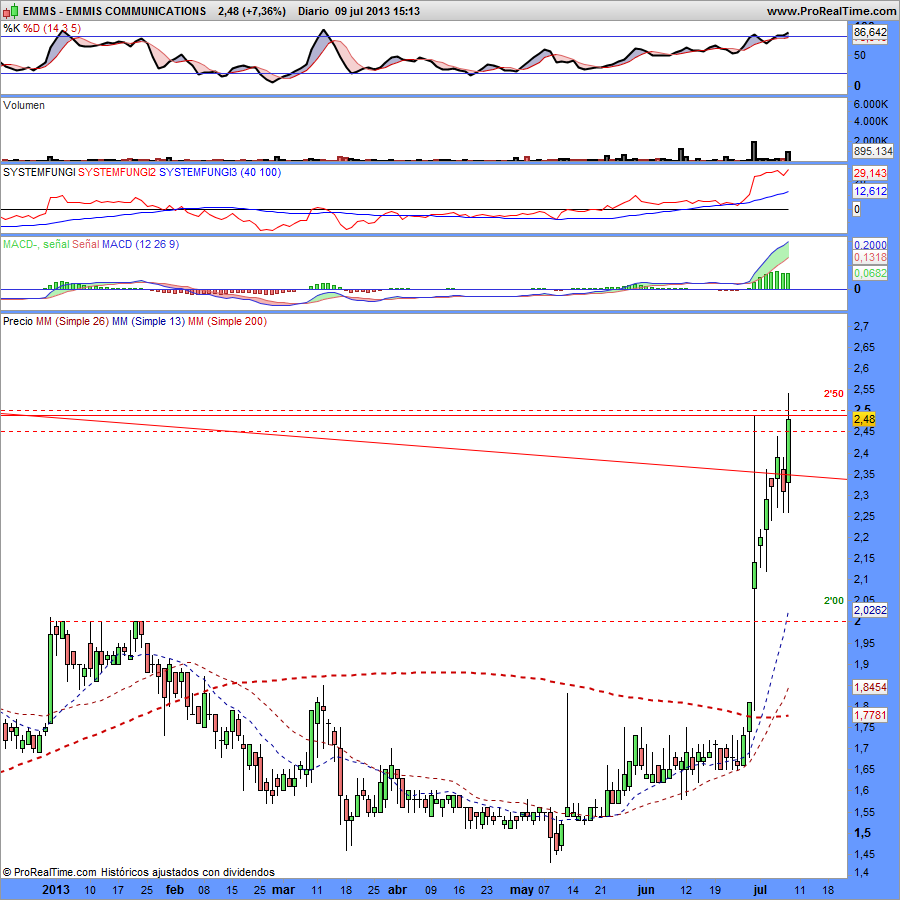
Task: Click the '1,4' price axis label
Action: [x=861, y=872]
